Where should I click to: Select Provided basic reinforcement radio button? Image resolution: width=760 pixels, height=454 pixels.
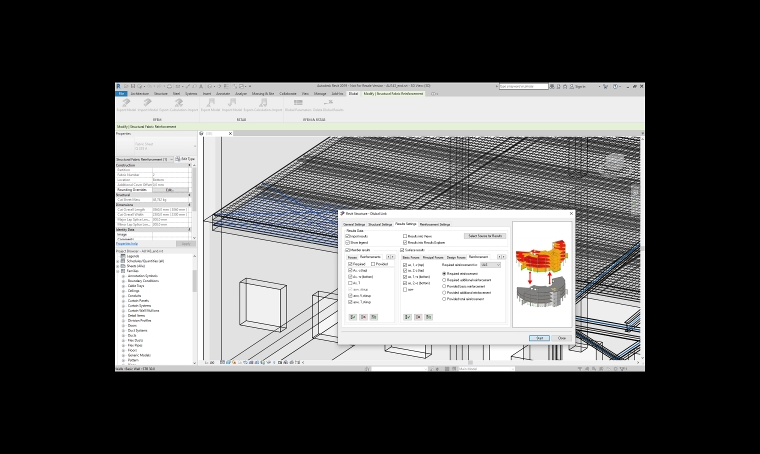[x=444, y=286]
